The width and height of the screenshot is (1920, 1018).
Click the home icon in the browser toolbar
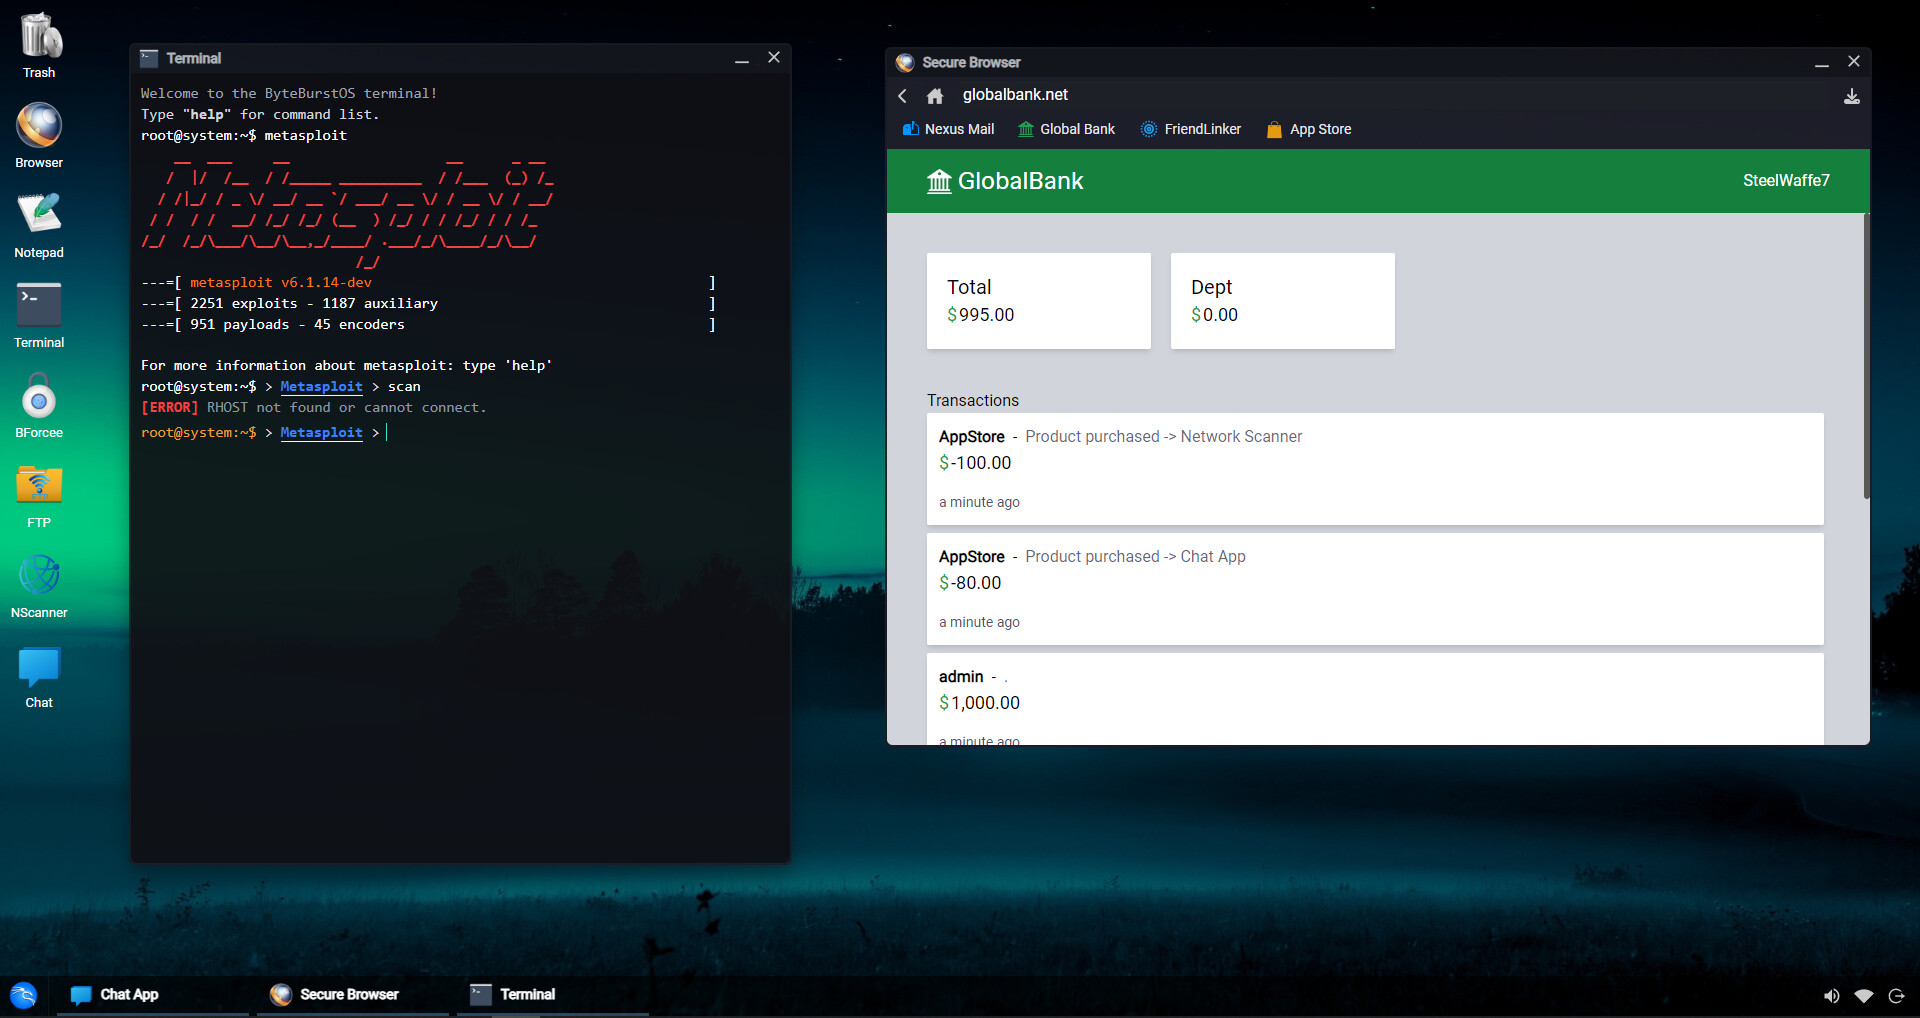tap(935, 95)
